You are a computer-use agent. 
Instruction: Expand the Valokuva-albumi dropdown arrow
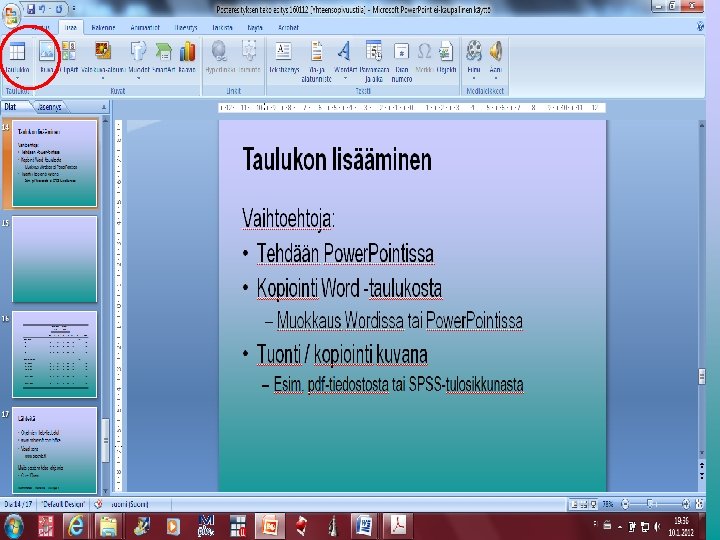click(x=103, y=79)
